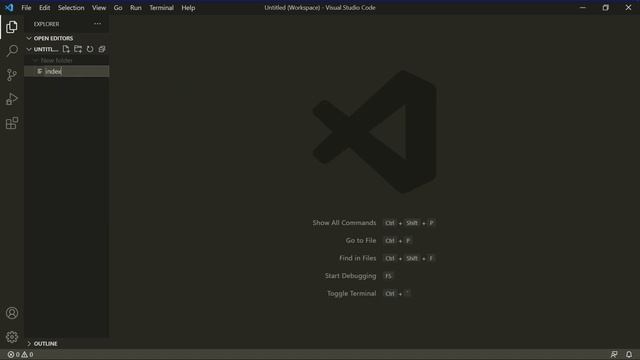Click the Toggle Terminal label
This screenshot has height=360, width=640.
pos(351,293)
